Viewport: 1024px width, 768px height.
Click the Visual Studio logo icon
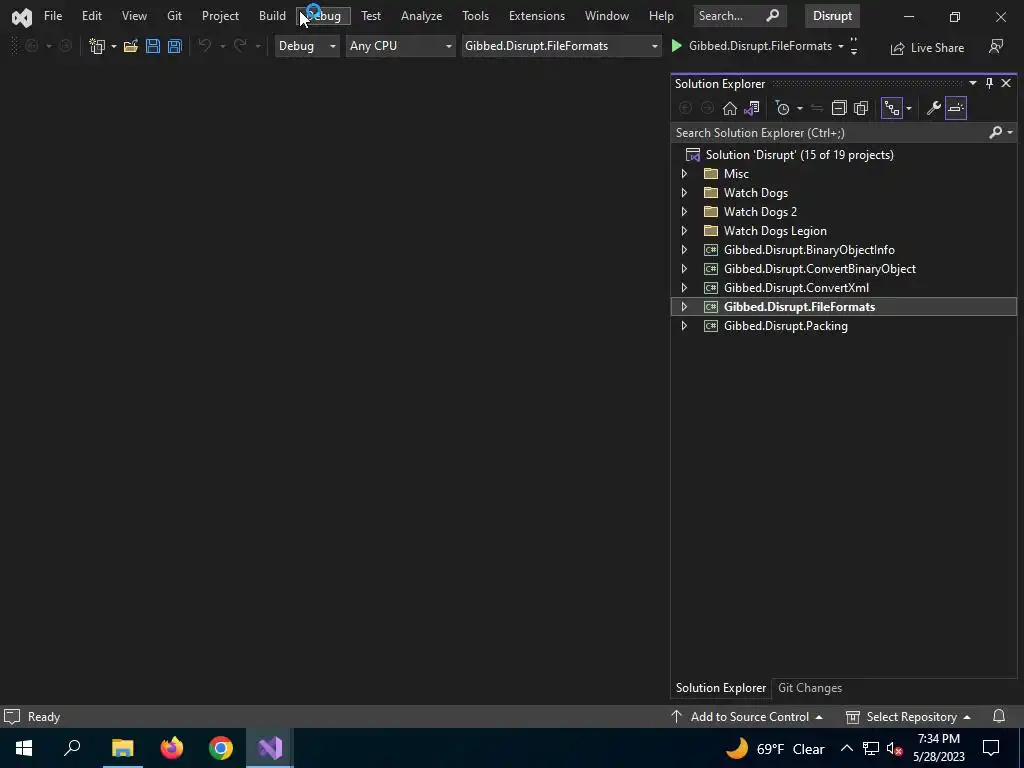(x=22, y=16)
